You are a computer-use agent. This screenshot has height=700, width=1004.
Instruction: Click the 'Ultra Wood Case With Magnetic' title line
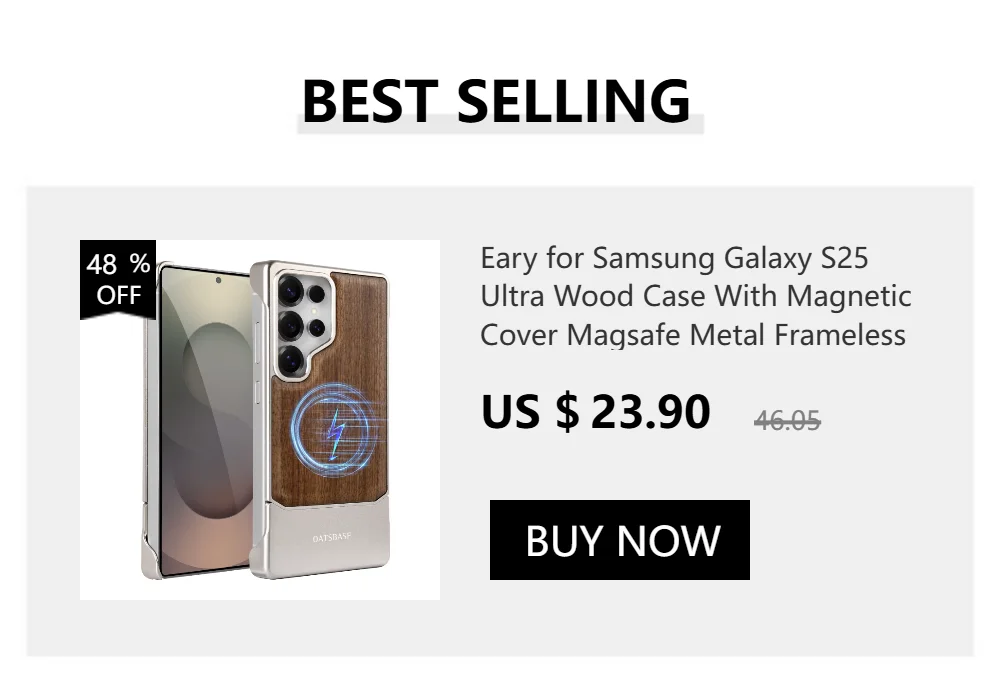(695, 296)
